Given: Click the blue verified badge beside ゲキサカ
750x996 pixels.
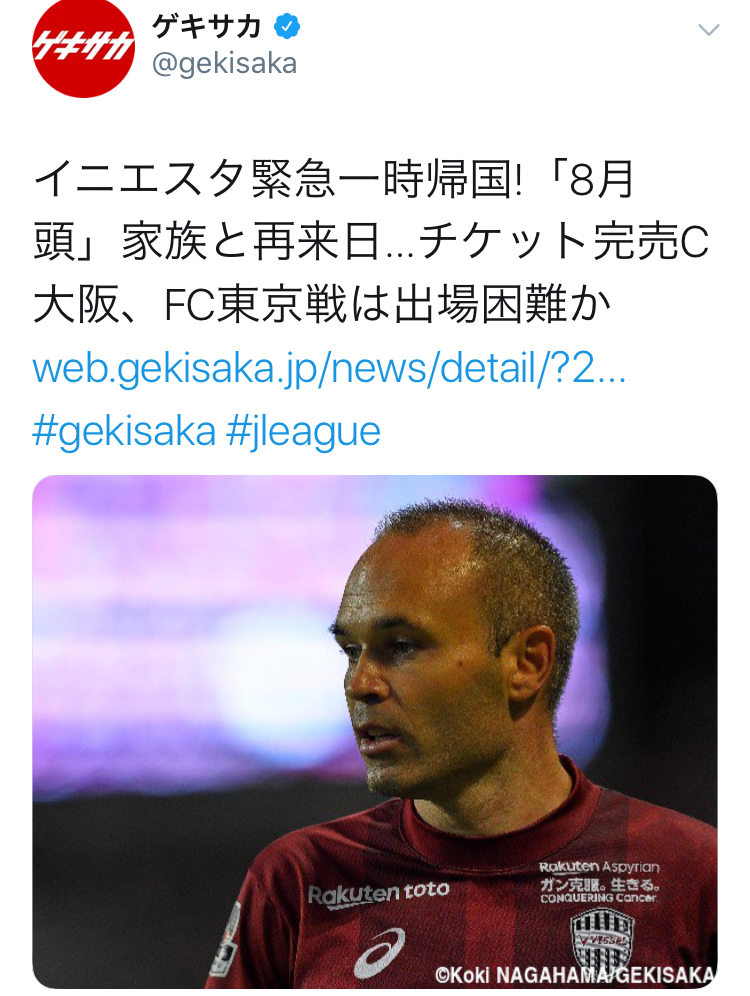Looking at the screenshot, I should 287,27.
